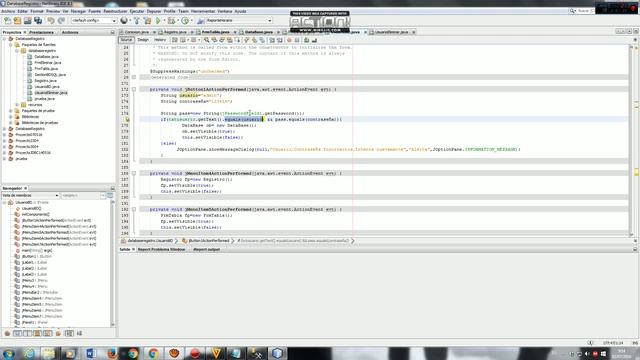This screenshot has width=640, height=360.
Task: Click the New File toolbar icon
Action: click(x=7, y=20)
